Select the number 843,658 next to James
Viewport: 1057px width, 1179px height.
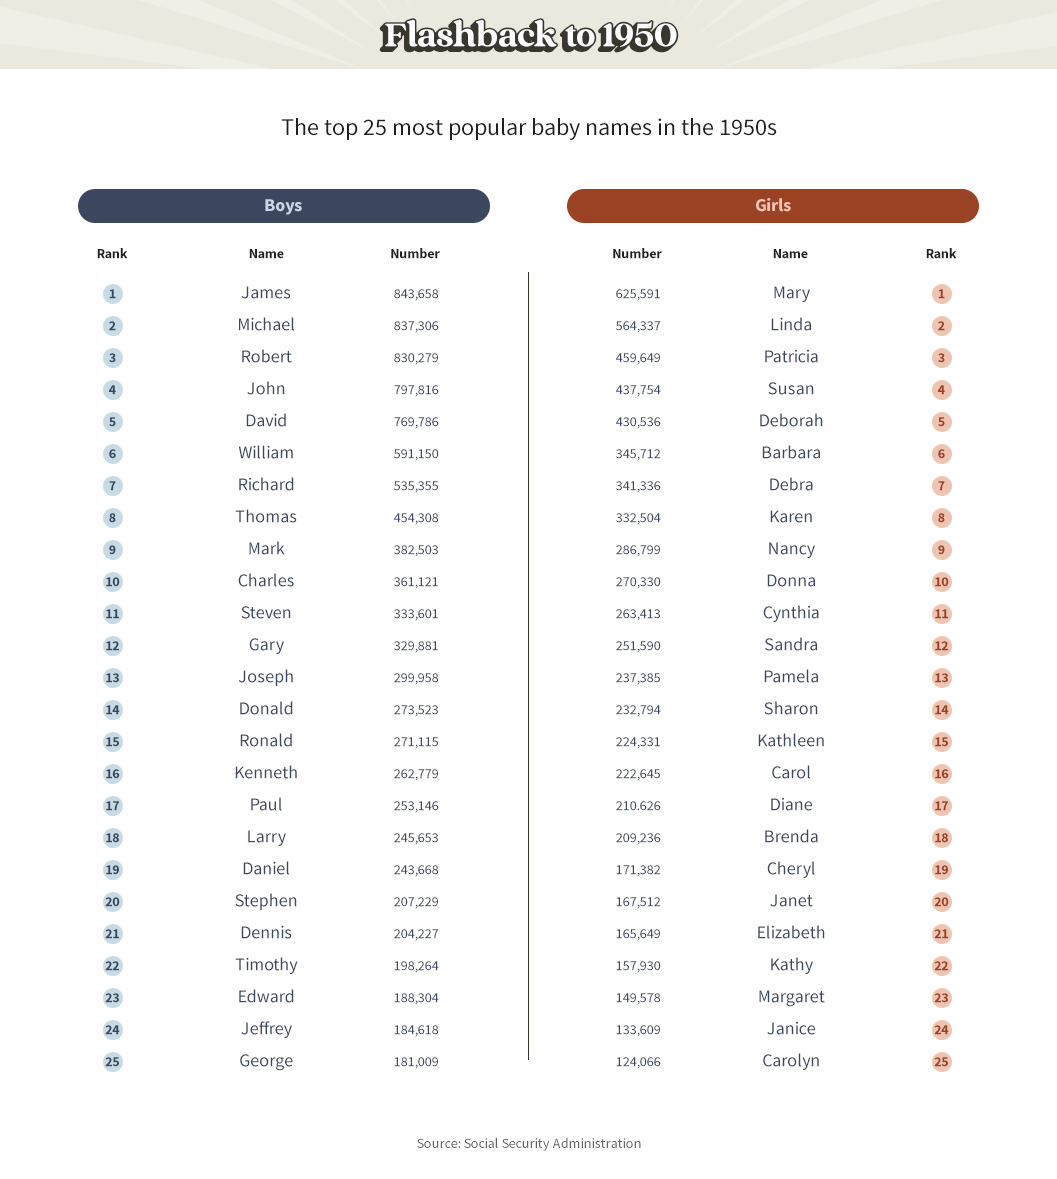[x=416, y=293]
